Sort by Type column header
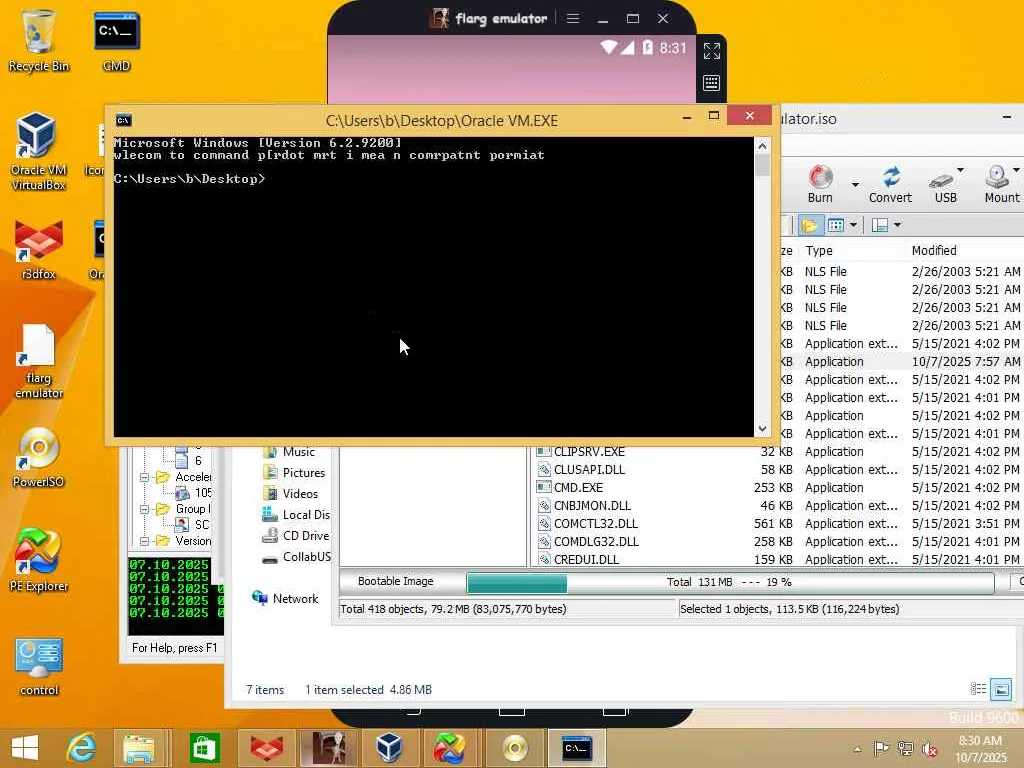 [x=819, y=251]
